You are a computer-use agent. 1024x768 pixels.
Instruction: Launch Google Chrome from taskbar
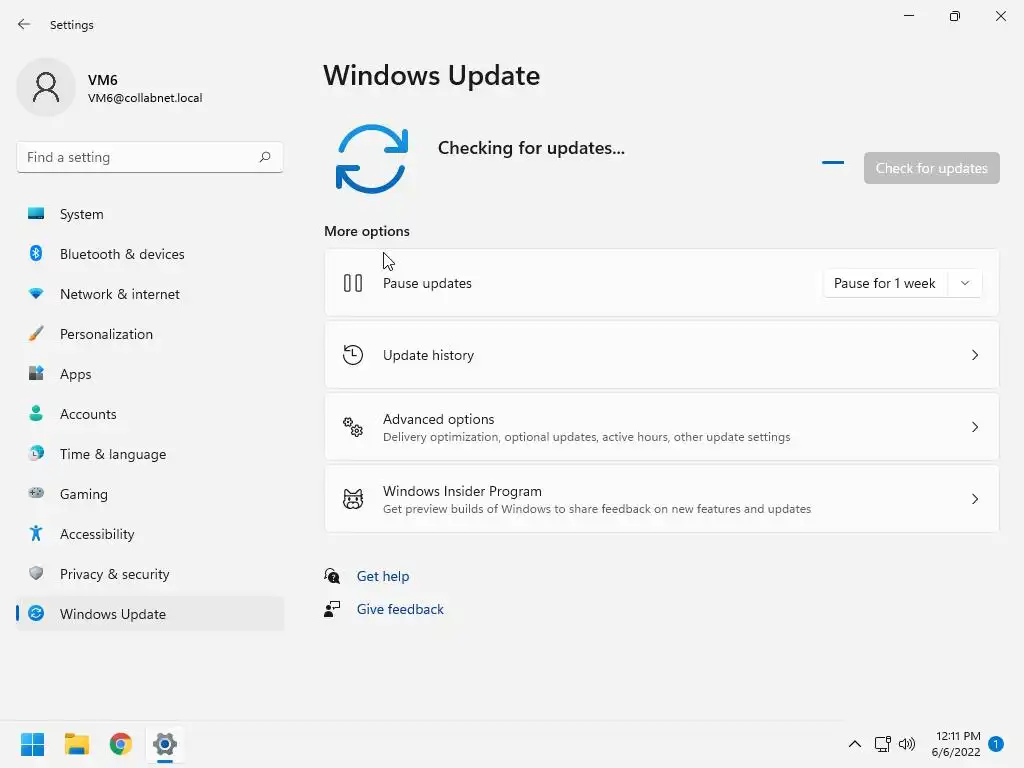121,744
